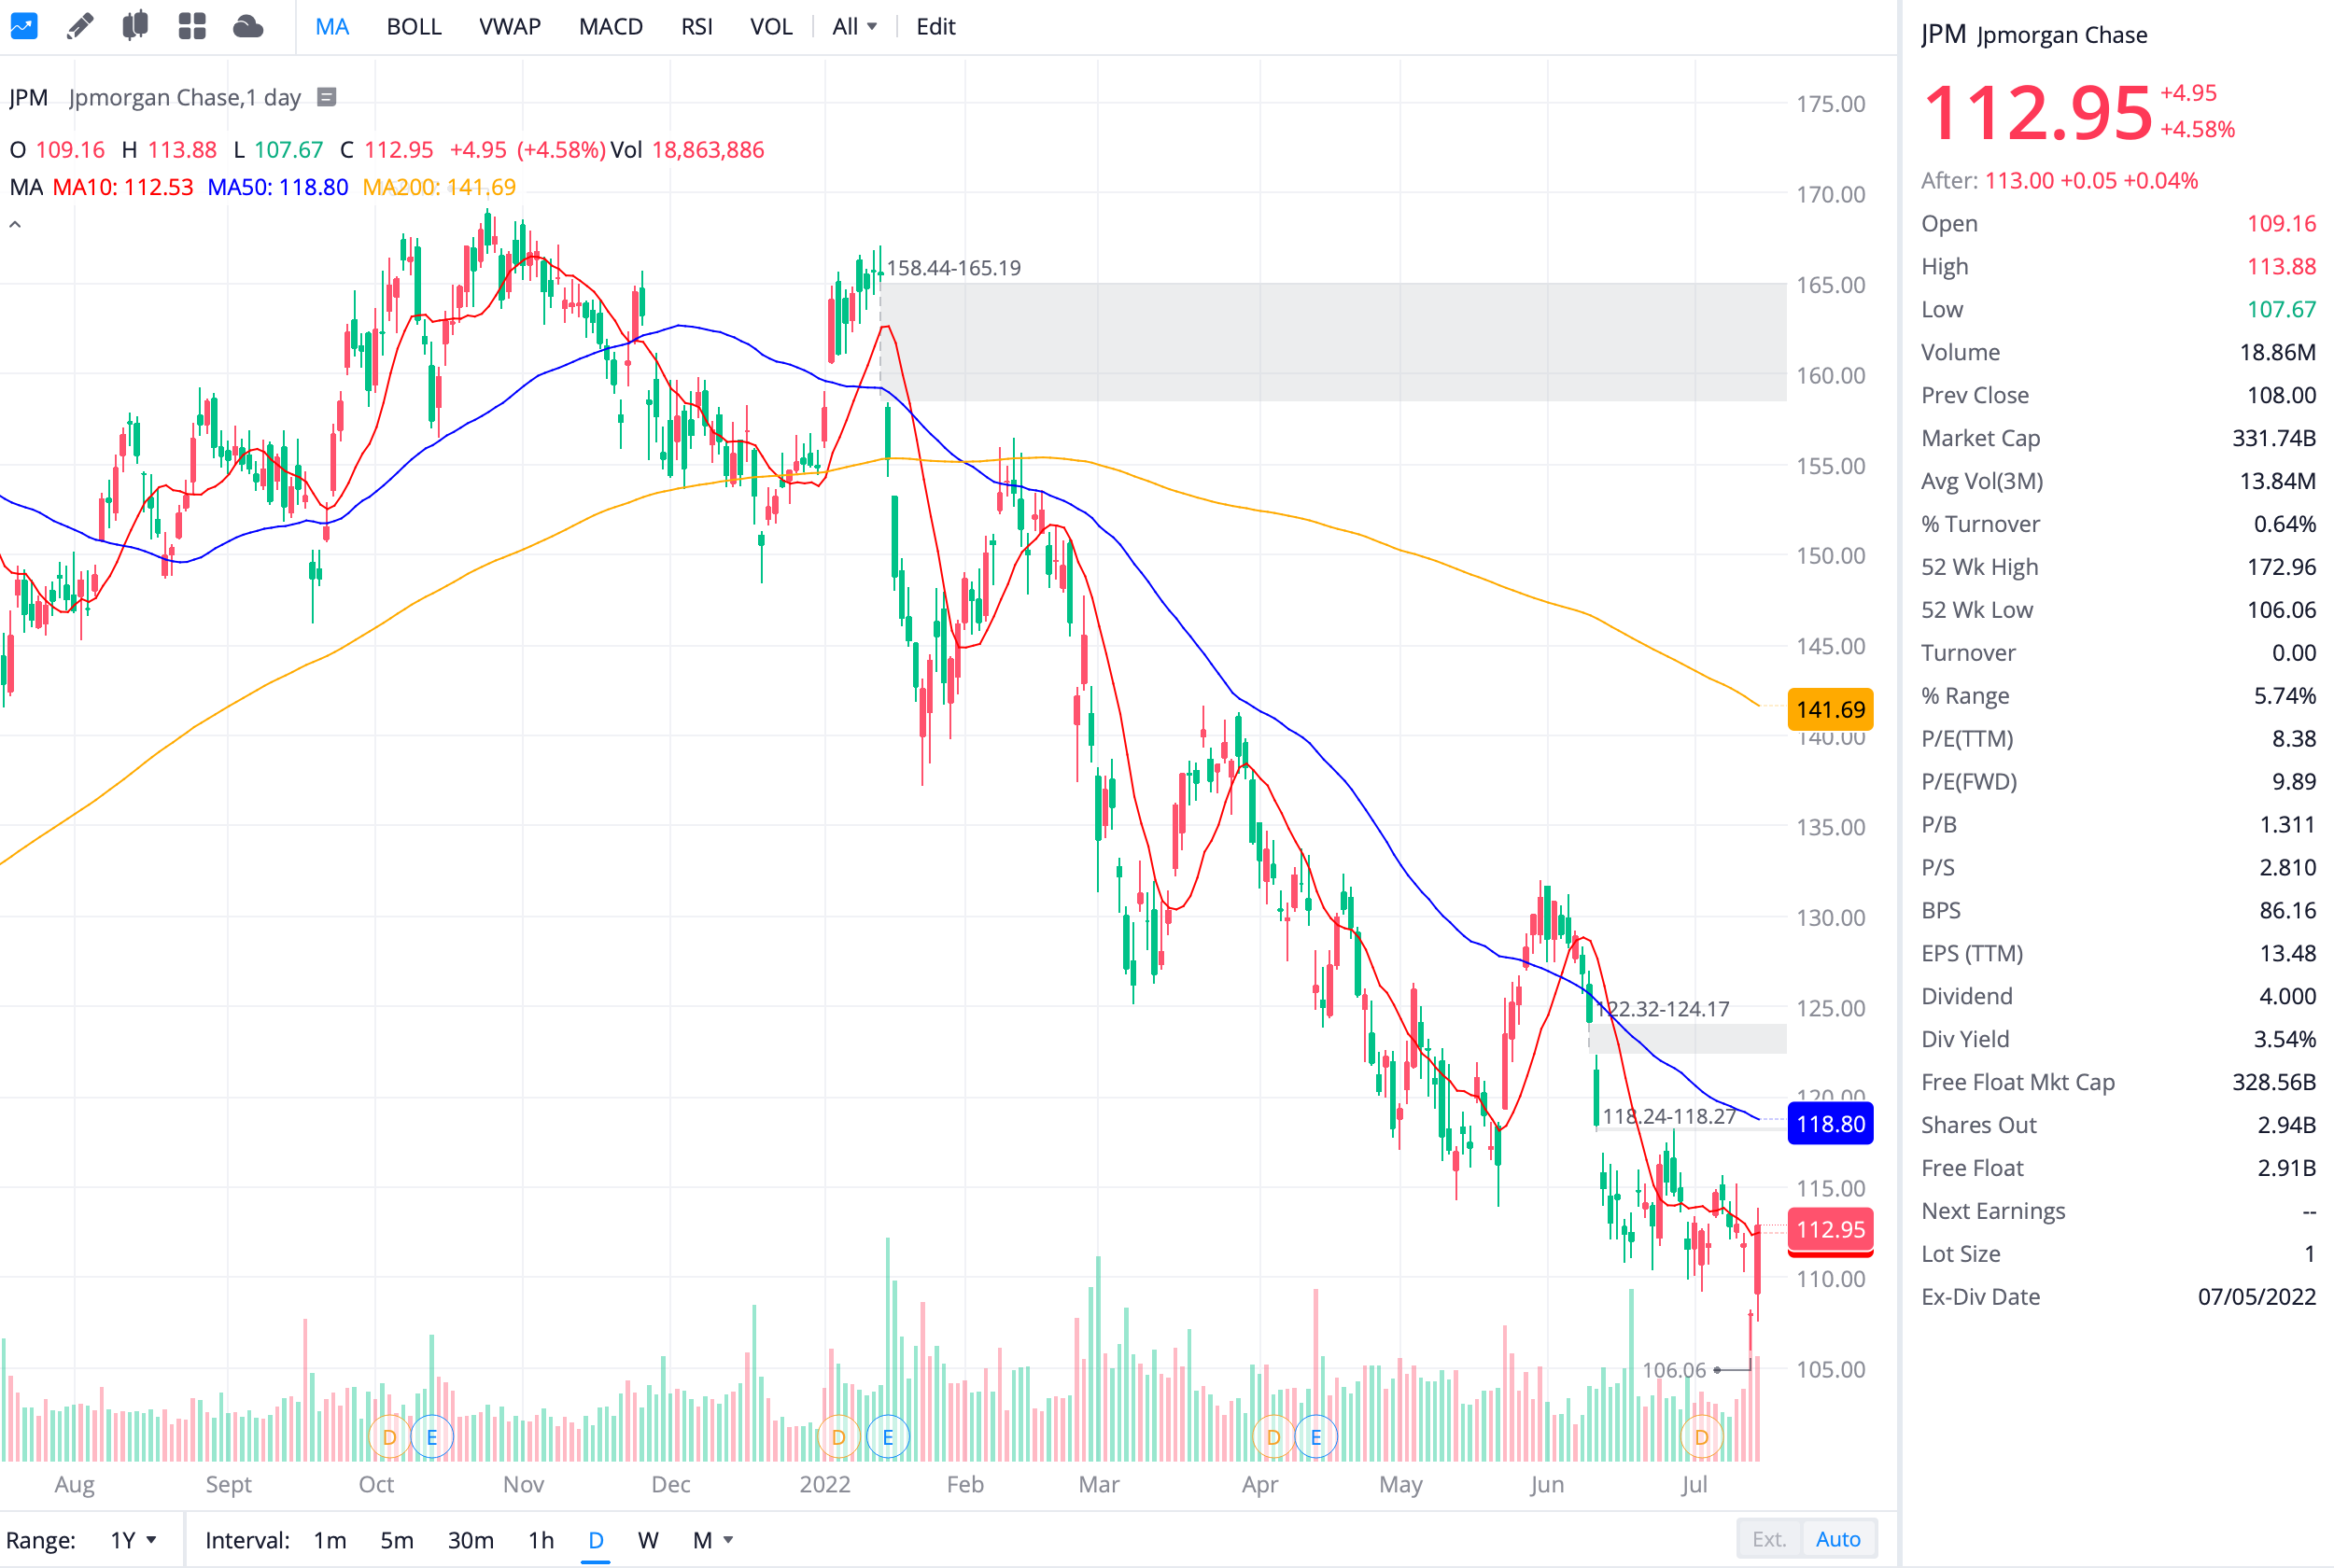Enable Ext. trading hours display
The height and width of the screenshot is (1568, 2334).
(1769, 1539)
